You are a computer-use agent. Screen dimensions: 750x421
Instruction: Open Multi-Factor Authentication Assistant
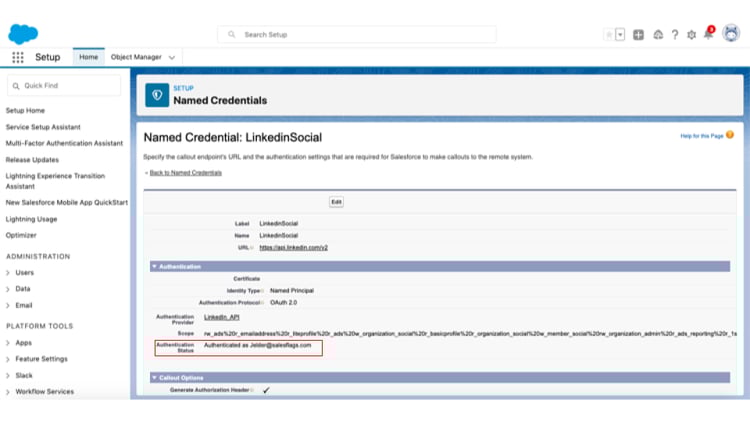(64, 144)
